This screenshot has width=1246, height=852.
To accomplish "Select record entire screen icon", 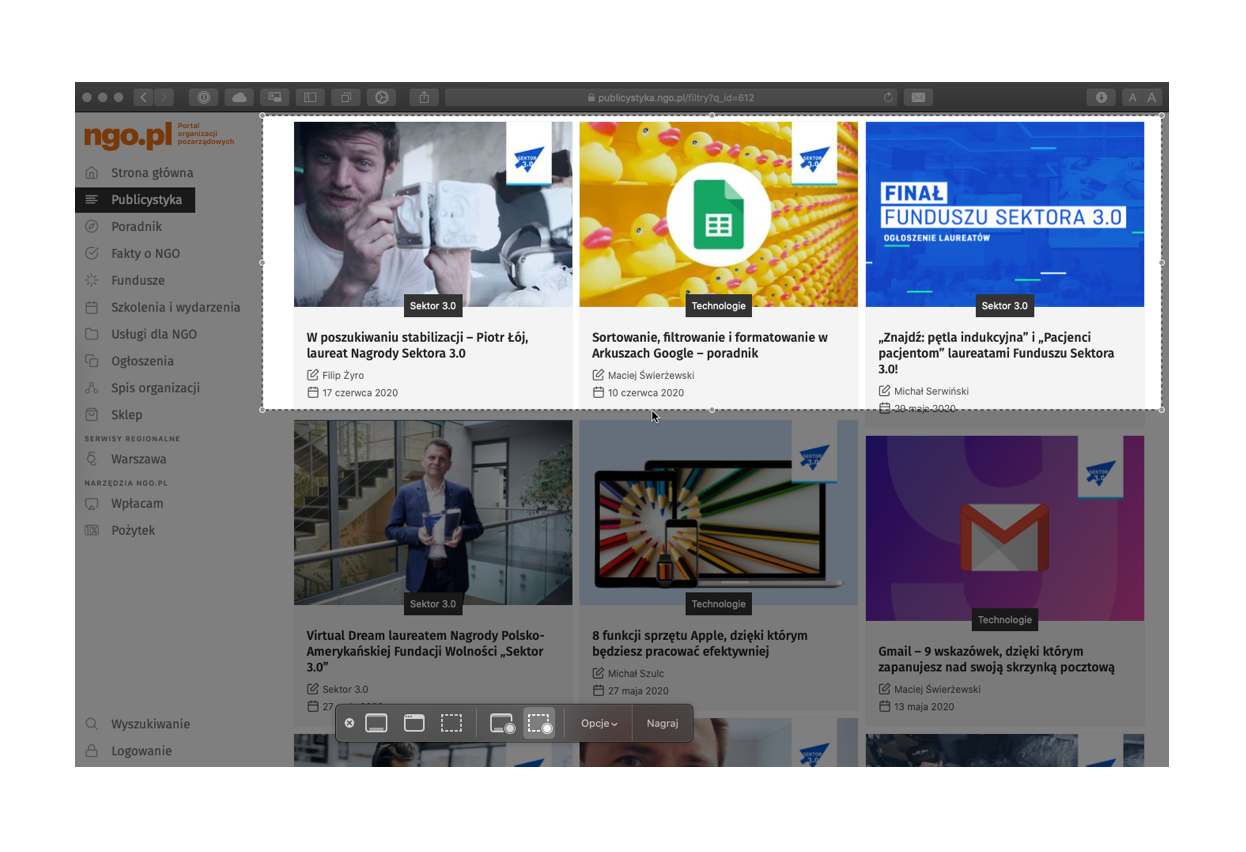I will 502,723.
